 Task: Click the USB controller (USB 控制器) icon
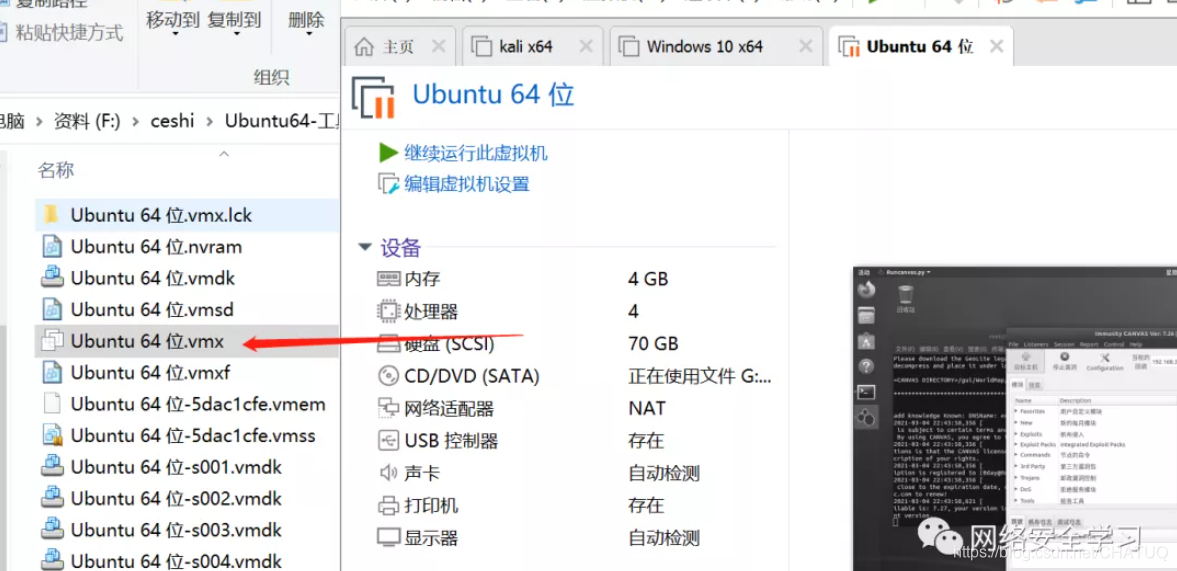pos(387,440)
